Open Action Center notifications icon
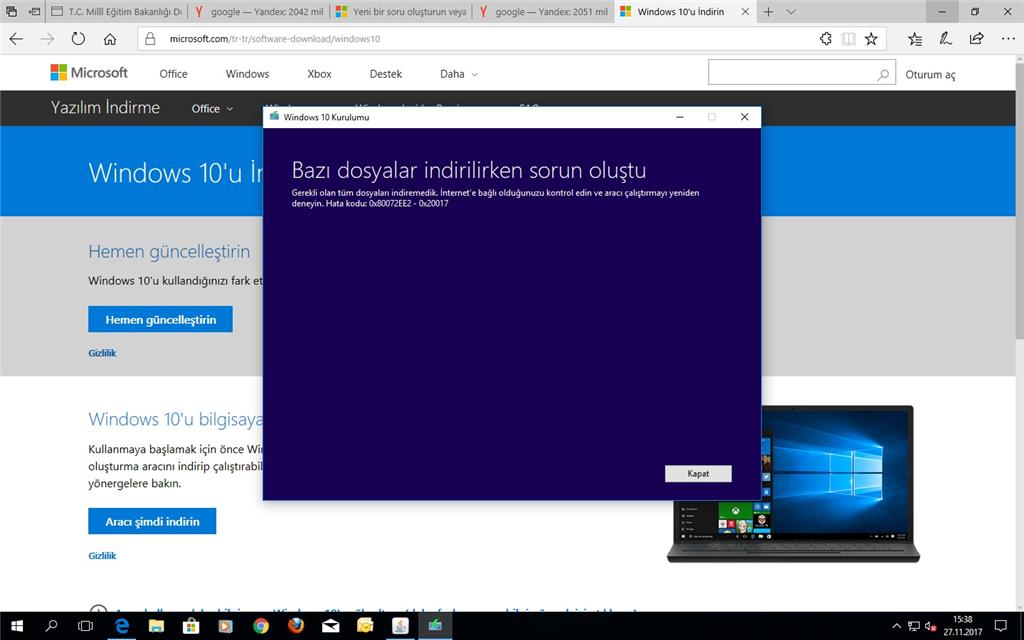The height and width of the screenshot is (640, 1024). pos(1000,626)
